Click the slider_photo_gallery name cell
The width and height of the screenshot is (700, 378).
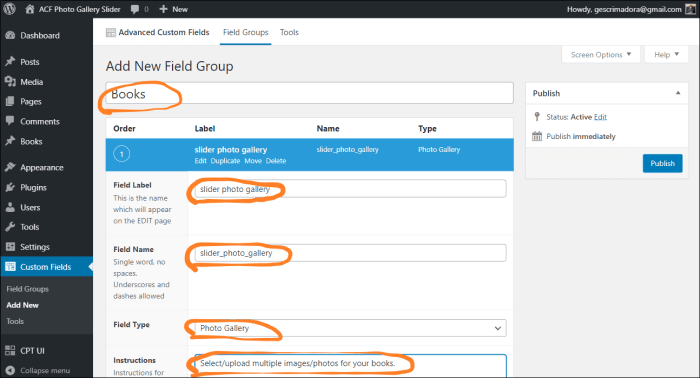coord(347,150)
